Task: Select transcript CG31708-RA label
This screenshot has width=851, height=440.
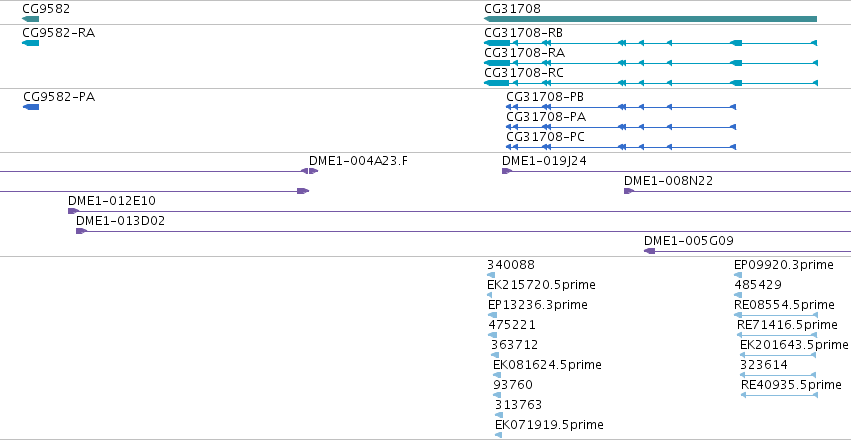Action: coord(524,53)
